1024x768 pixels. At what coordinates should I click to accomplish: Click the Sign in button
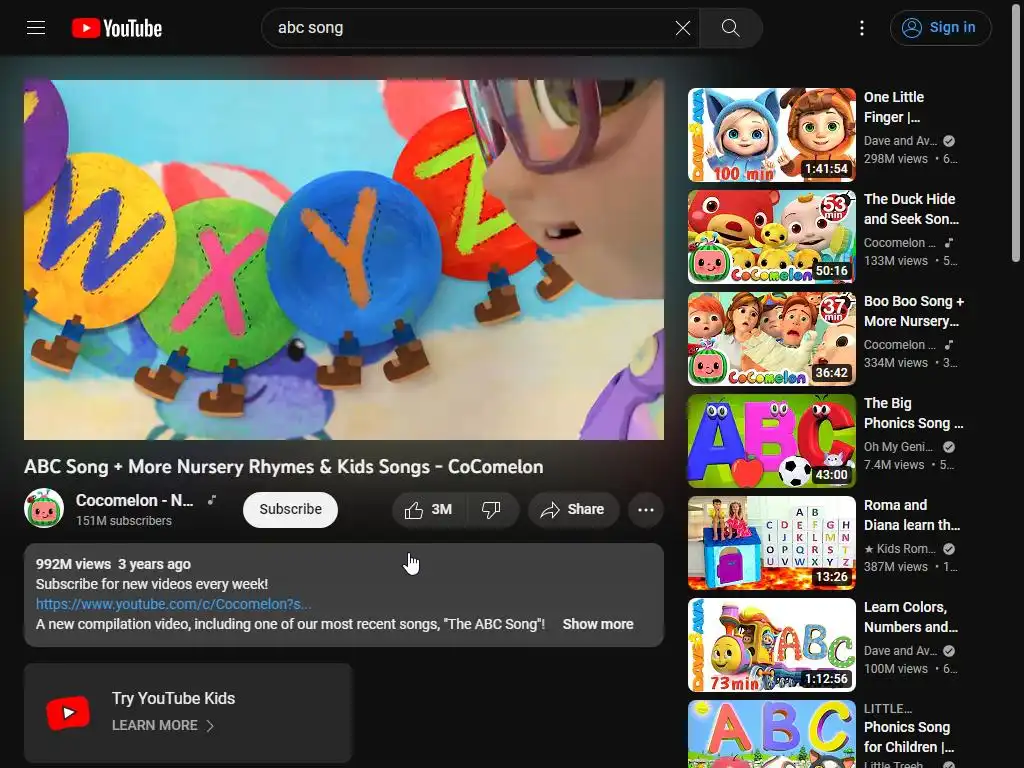coord(940,28)
